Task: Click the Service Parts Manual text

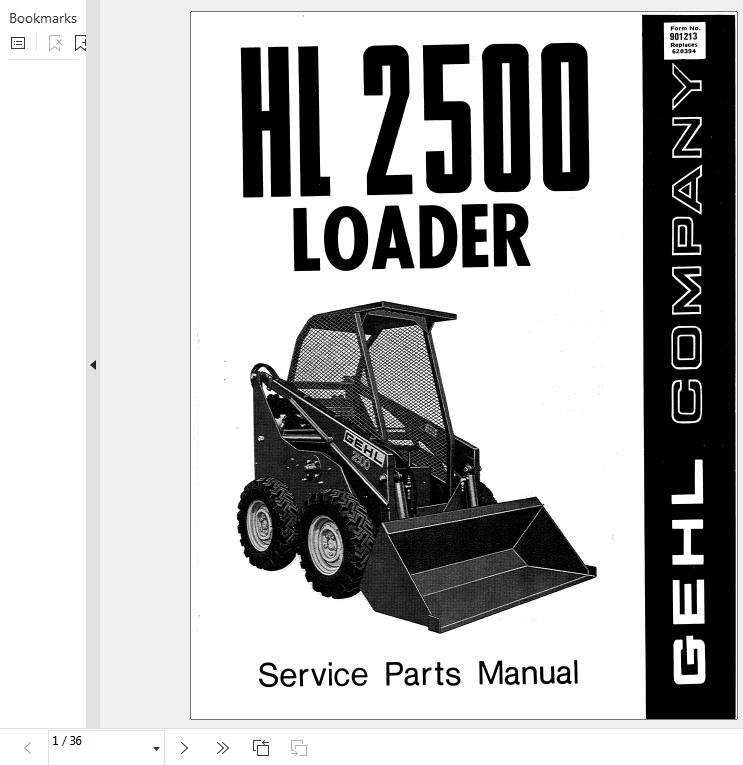Action: [419, 674]
